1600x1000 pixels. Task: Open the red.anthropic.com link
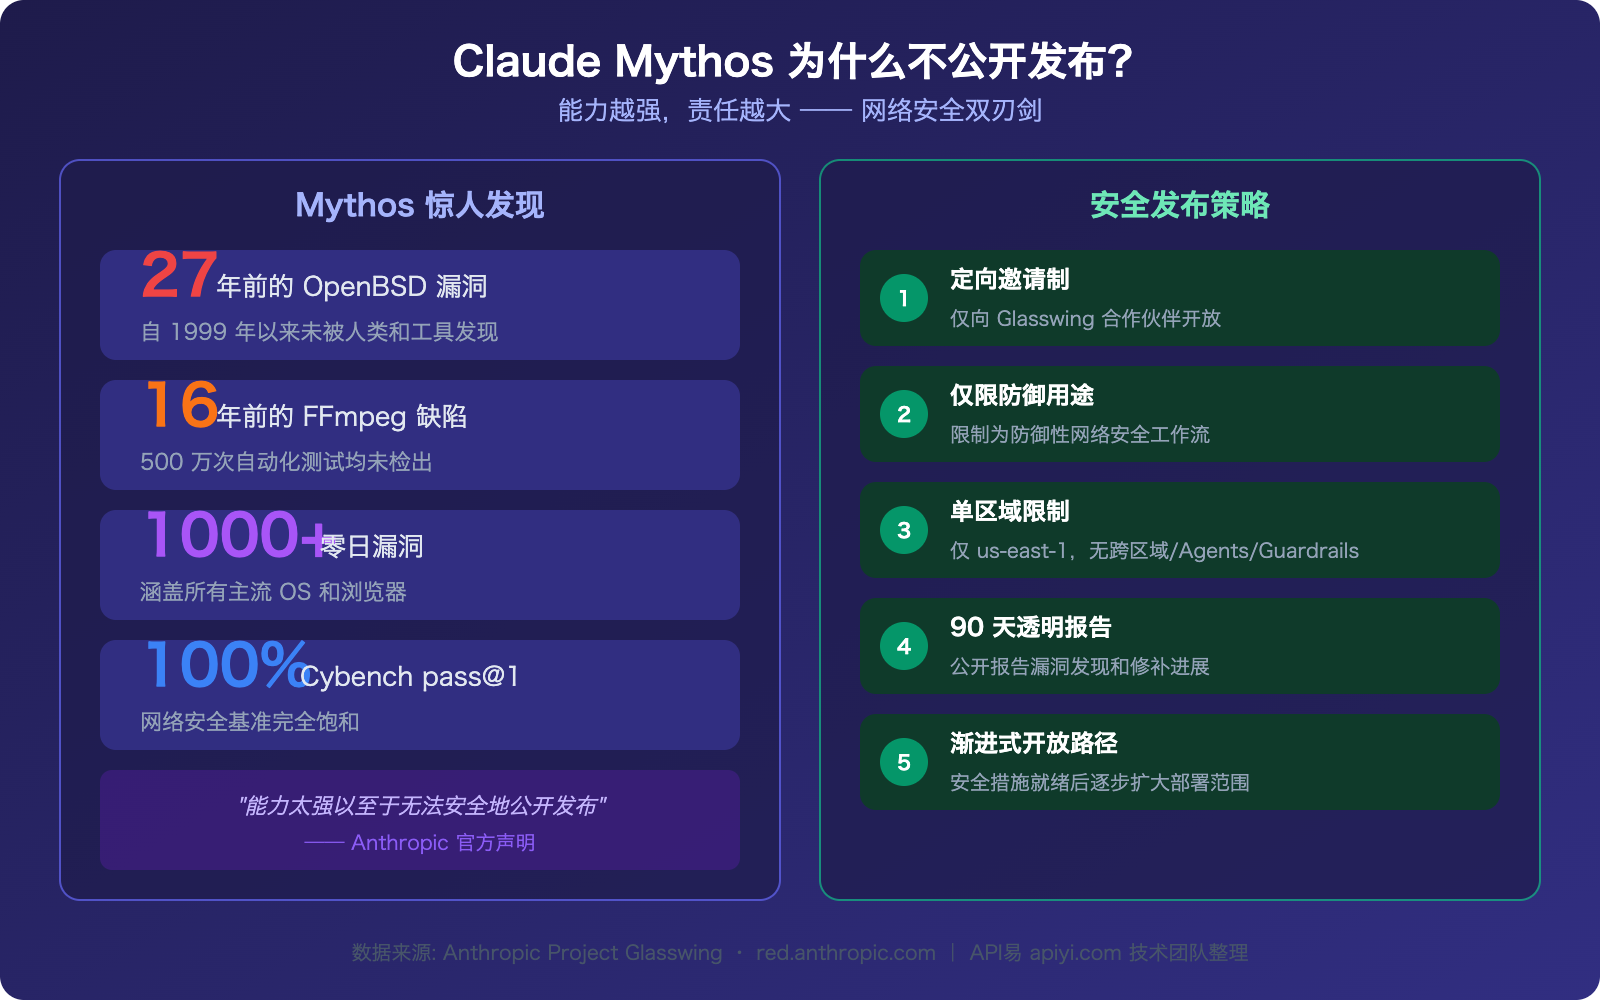(844, 953)
